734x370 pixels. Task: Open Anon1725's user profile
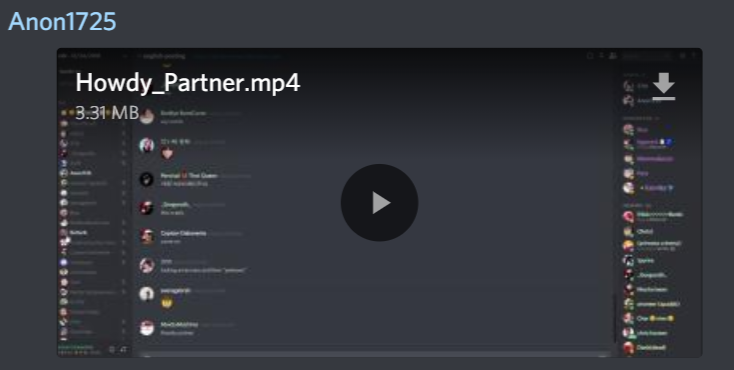point(62,22)
